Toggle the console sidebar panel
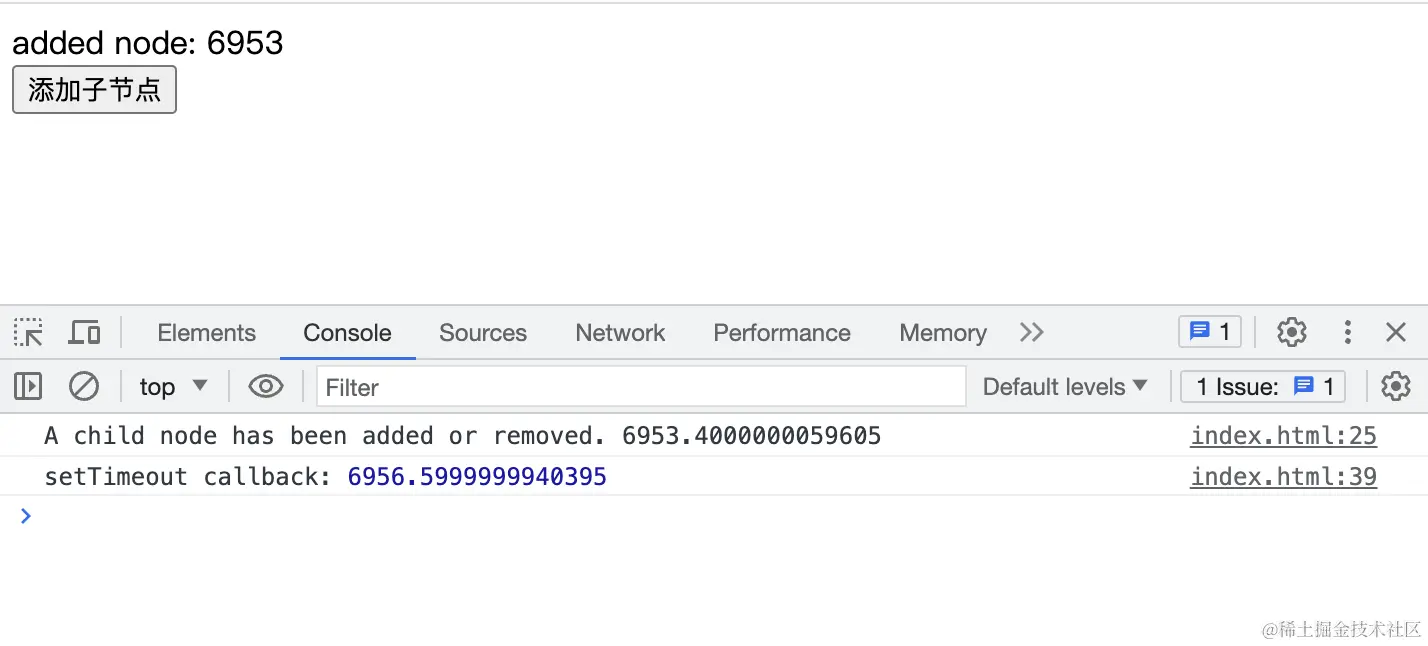This screenshot has width=1428, height=646. pyautogui.click(x=28, y=387)
